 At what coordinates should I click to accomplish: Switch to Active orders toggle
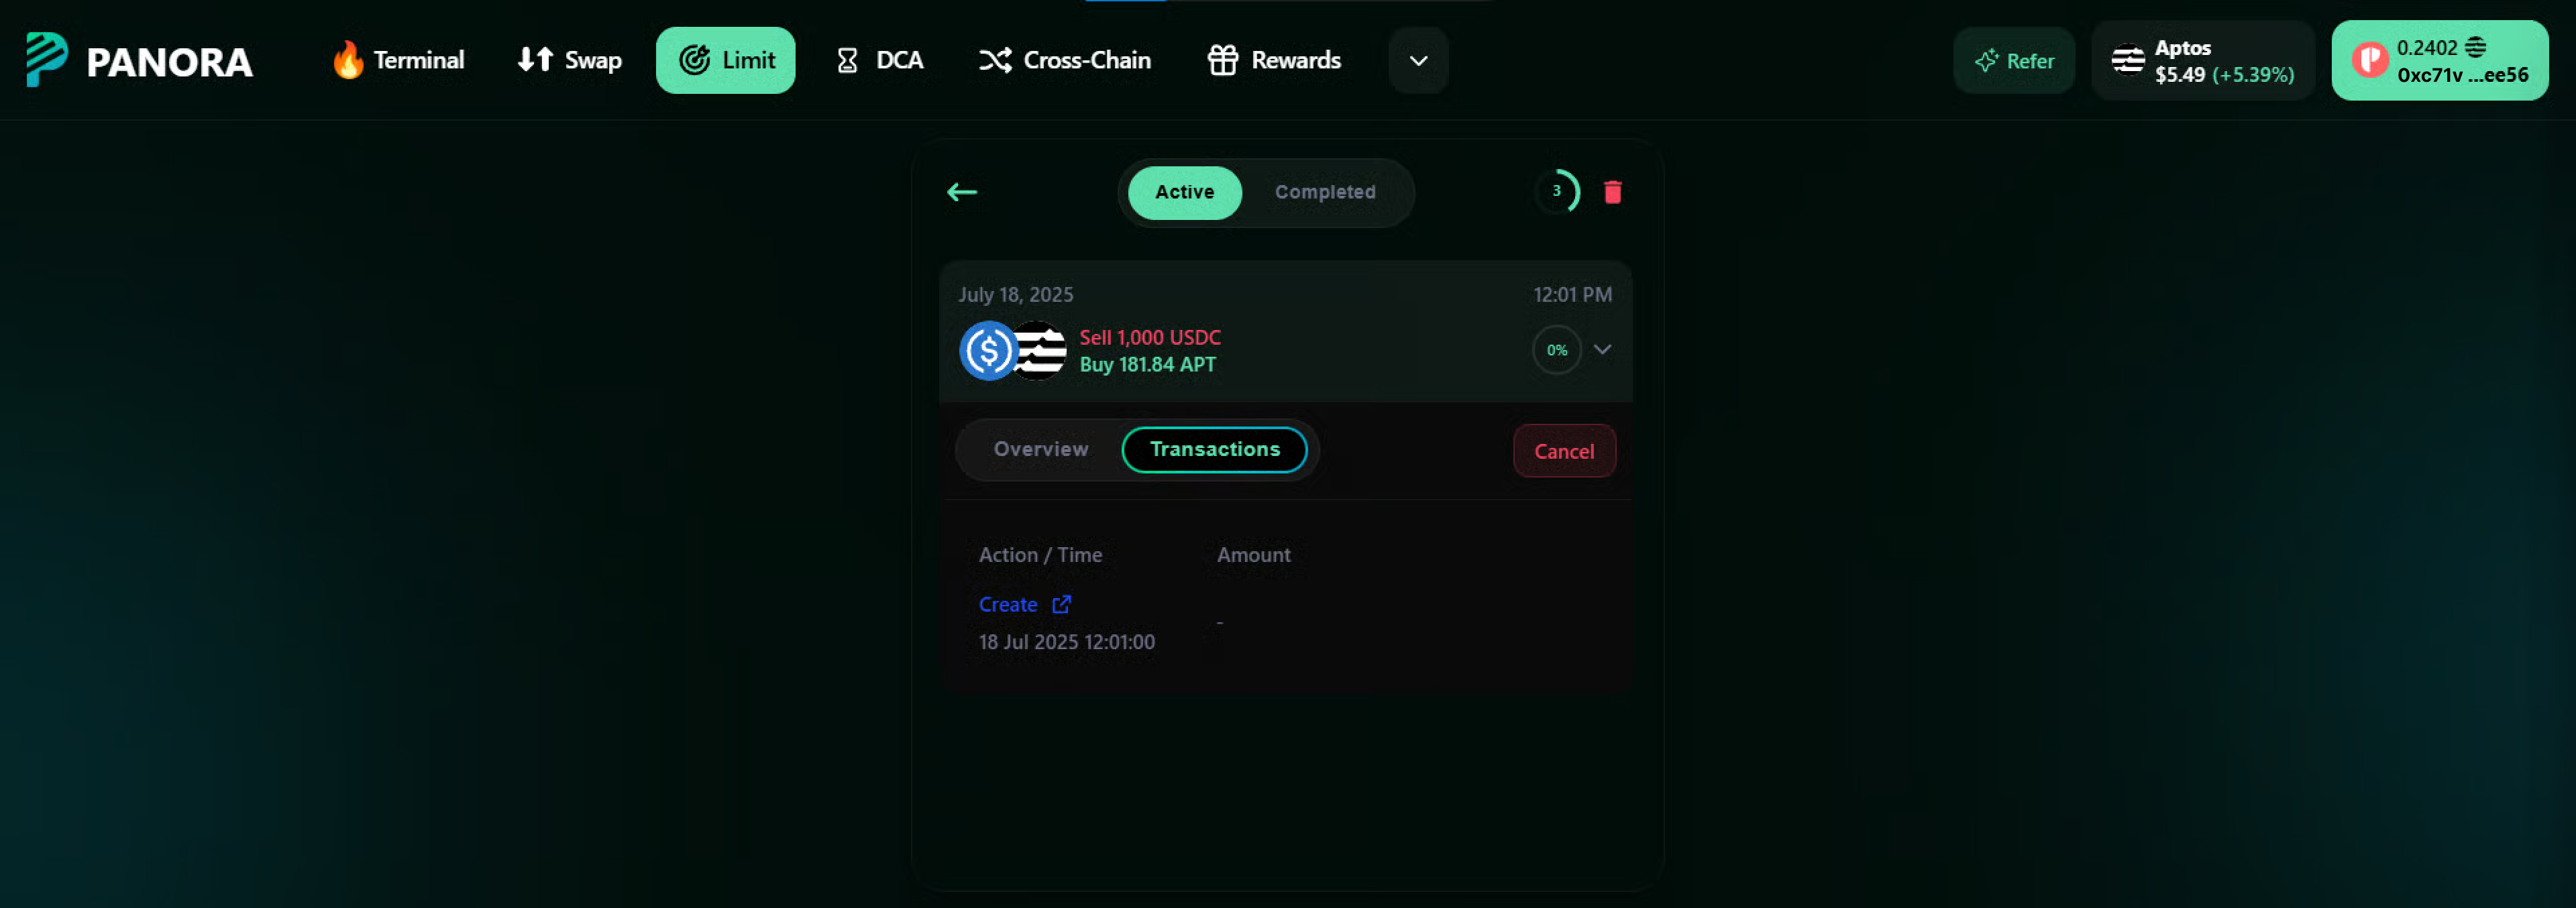coord(1184,192)
